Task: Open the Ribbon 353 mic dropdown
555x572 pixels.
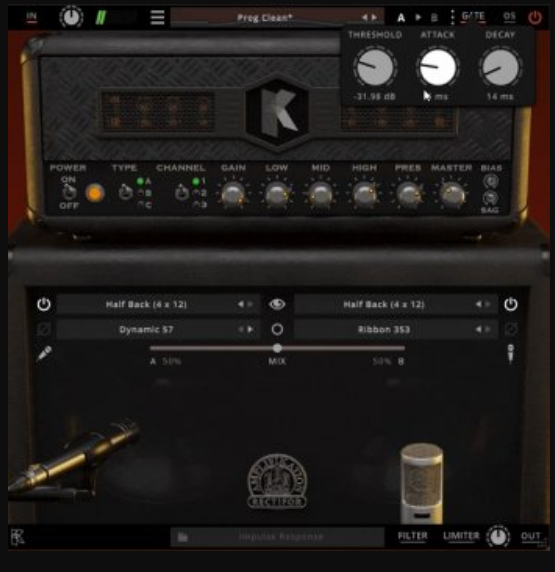Action: 384,329
